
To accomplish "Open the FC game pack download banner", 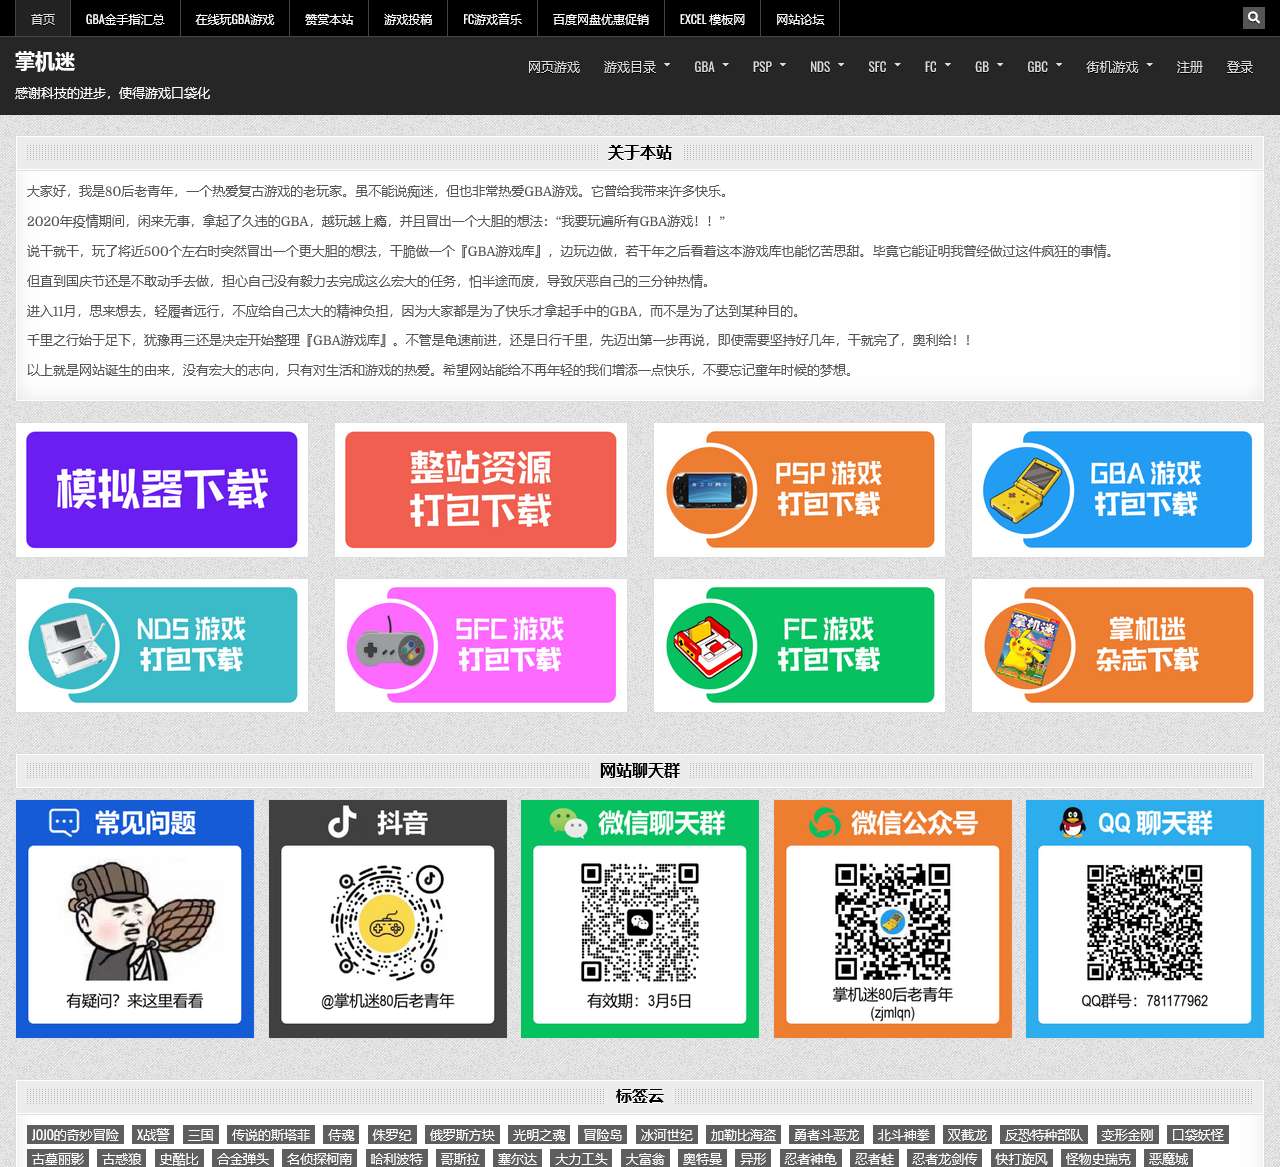I will tap(799, 645).
